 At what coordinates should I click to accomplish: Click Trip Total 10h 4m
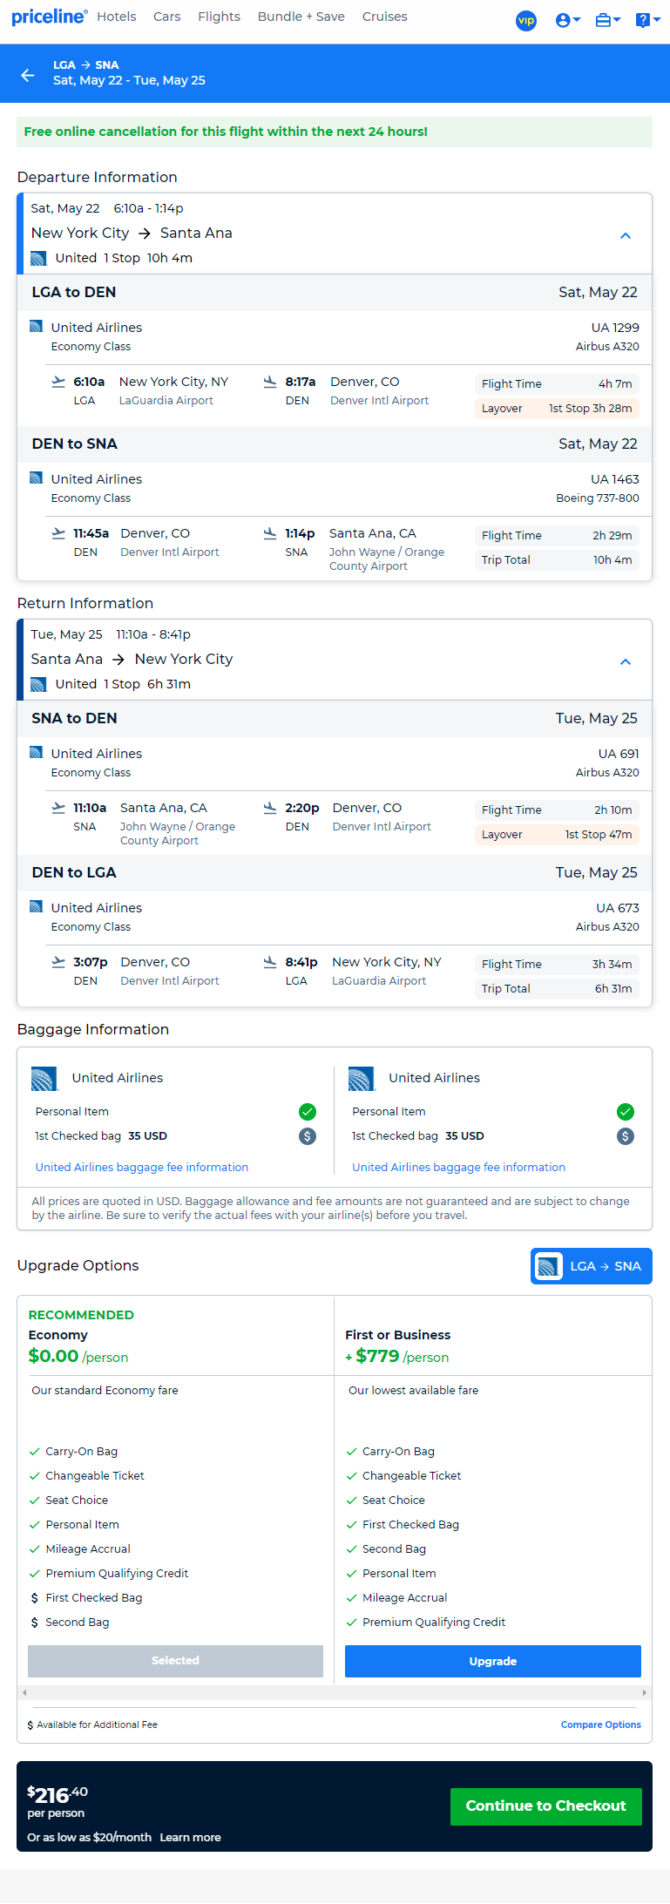coord(557,560)
